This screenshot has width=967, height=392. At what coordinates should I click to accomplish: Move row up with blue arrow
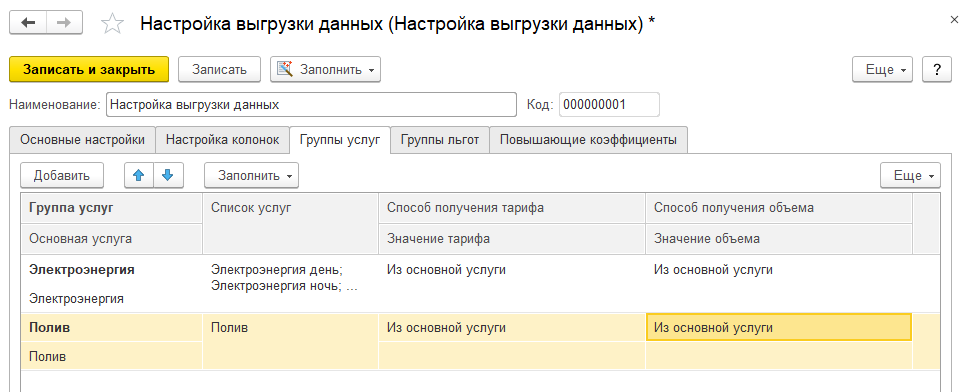point(139,175)
